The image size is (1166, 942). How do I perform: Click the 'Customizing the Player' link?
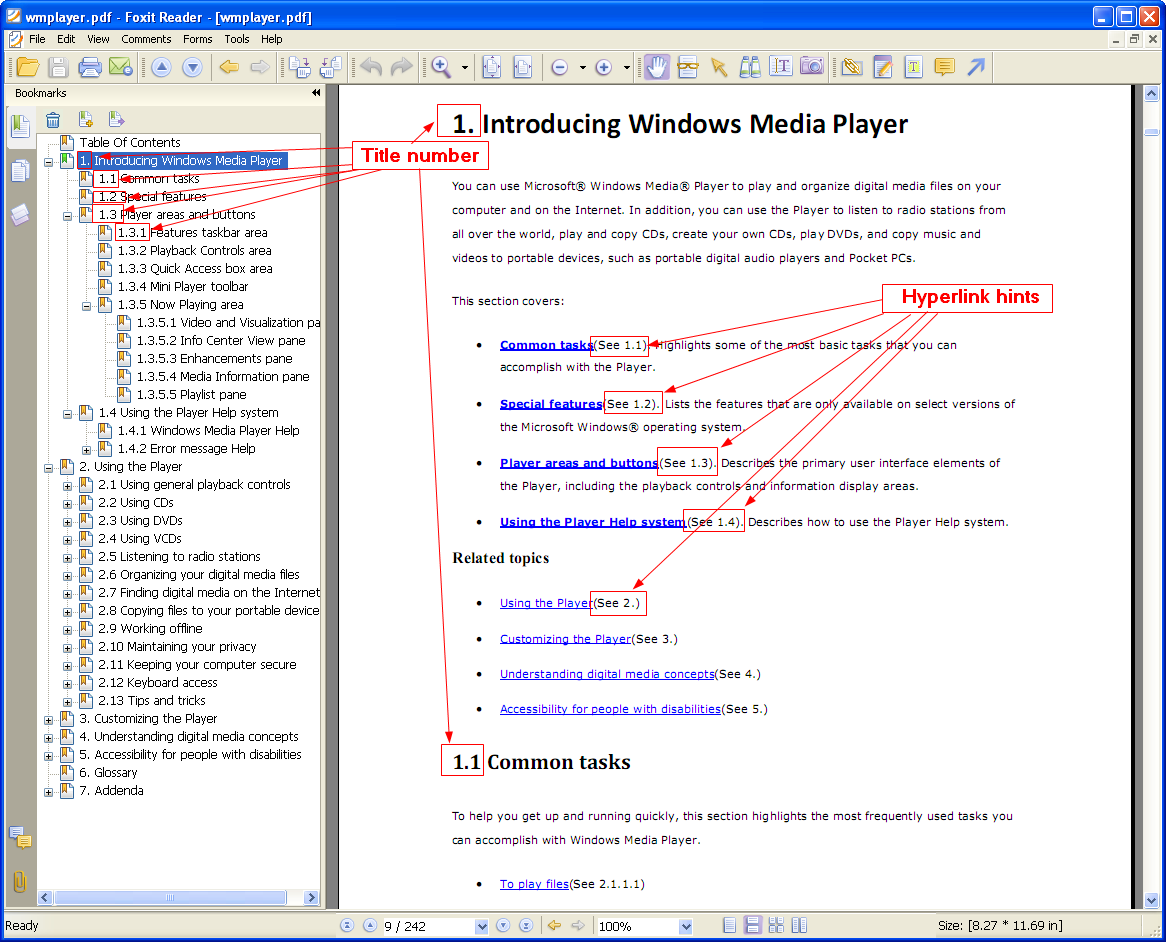[565, 639]
